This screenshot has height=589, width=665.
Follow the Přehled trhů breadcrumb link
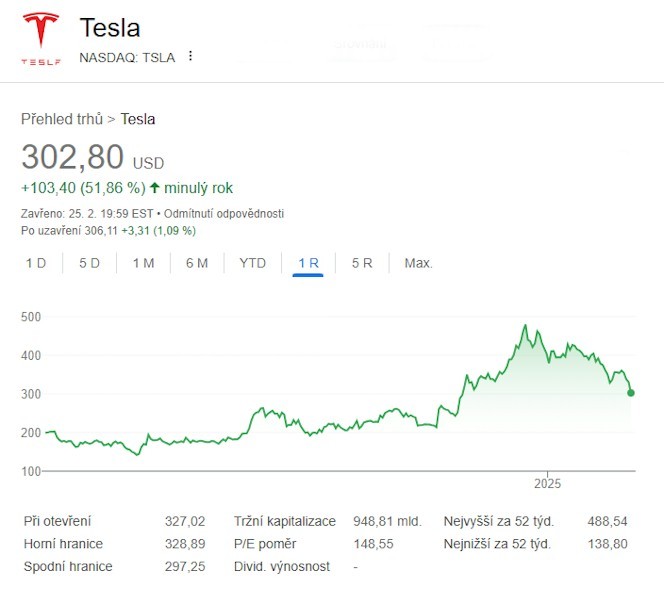tap(62, 119)
